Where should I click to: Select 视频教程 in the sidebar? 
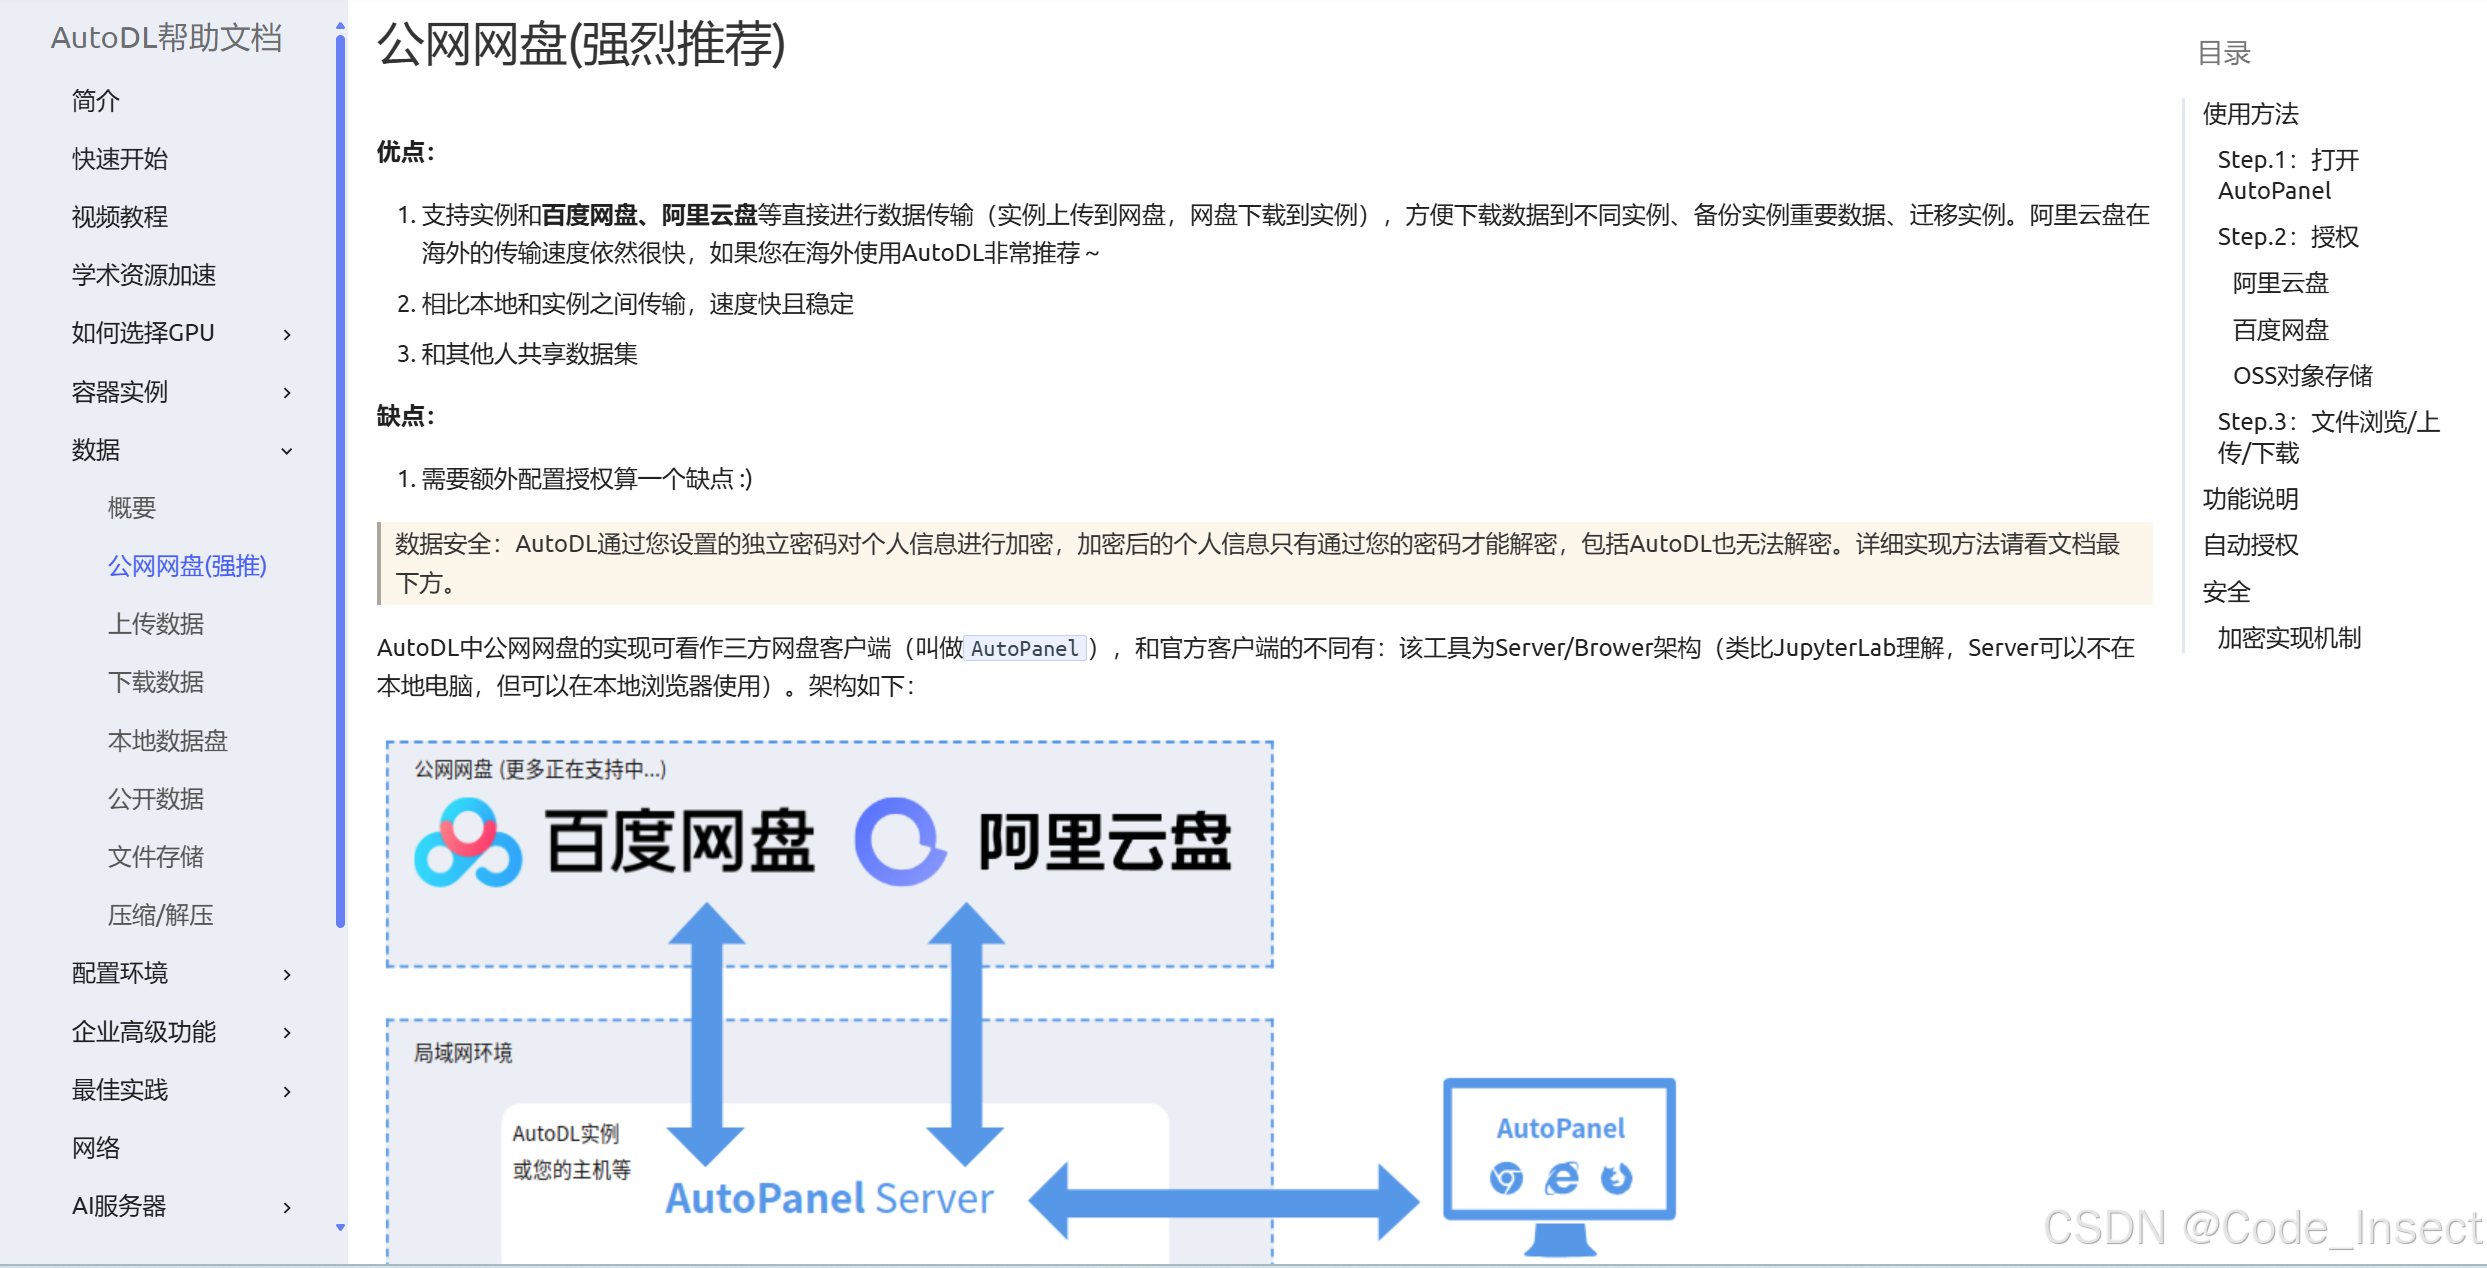pos(119,216)
